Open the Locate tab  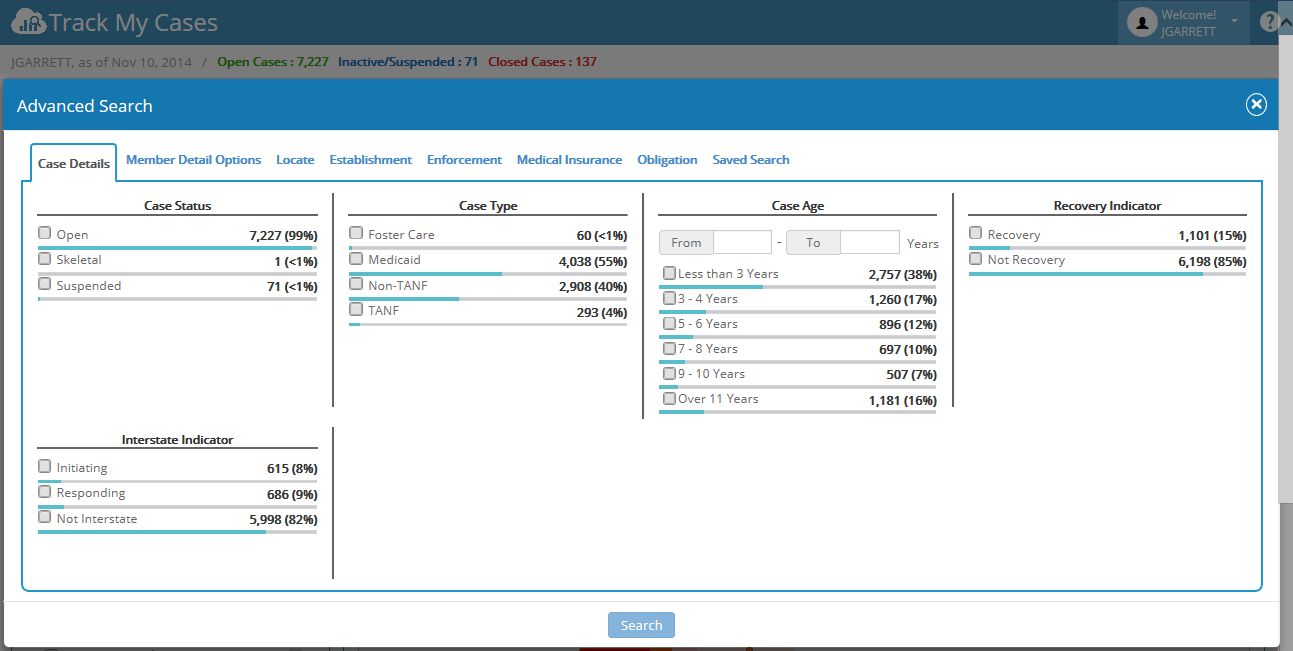295,160
